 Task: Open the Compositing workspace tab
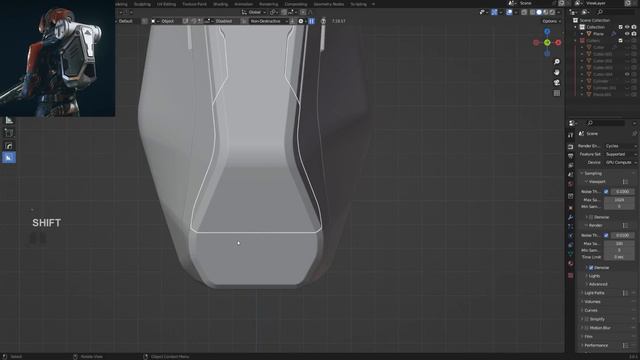[x=296, y=4]
